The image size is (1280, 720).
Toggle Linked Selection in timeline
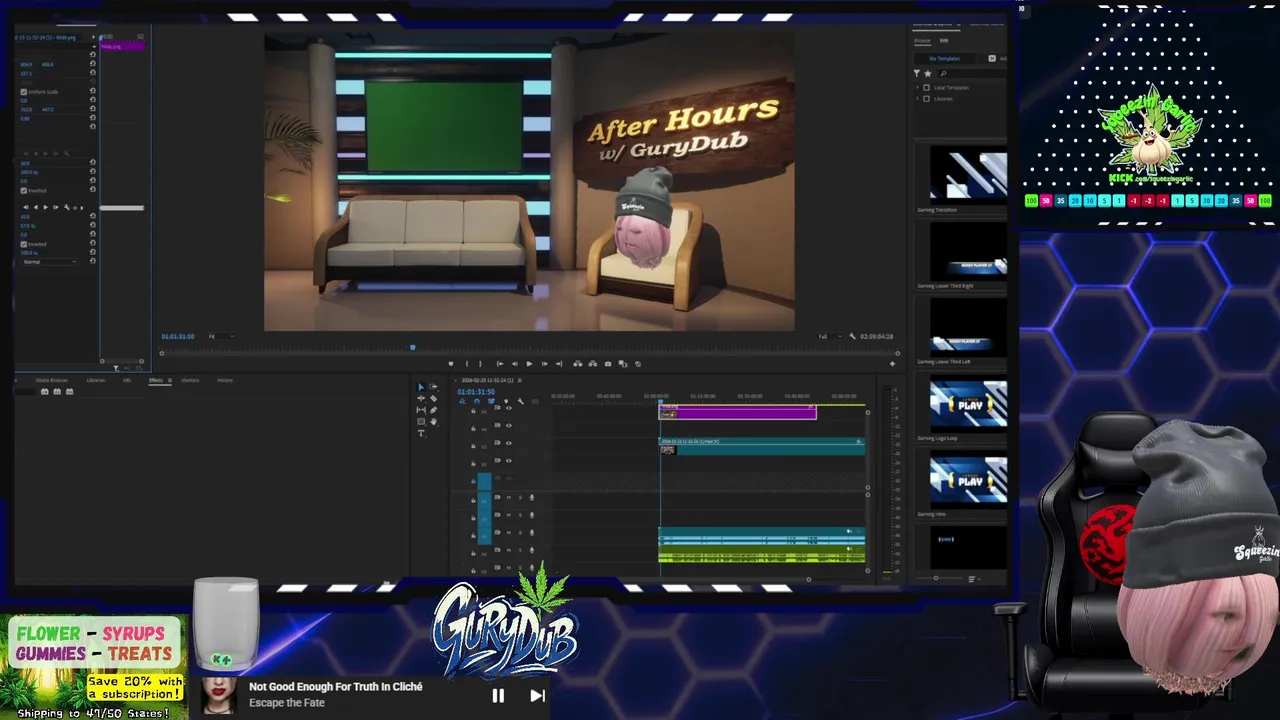(x=491, y=401)
